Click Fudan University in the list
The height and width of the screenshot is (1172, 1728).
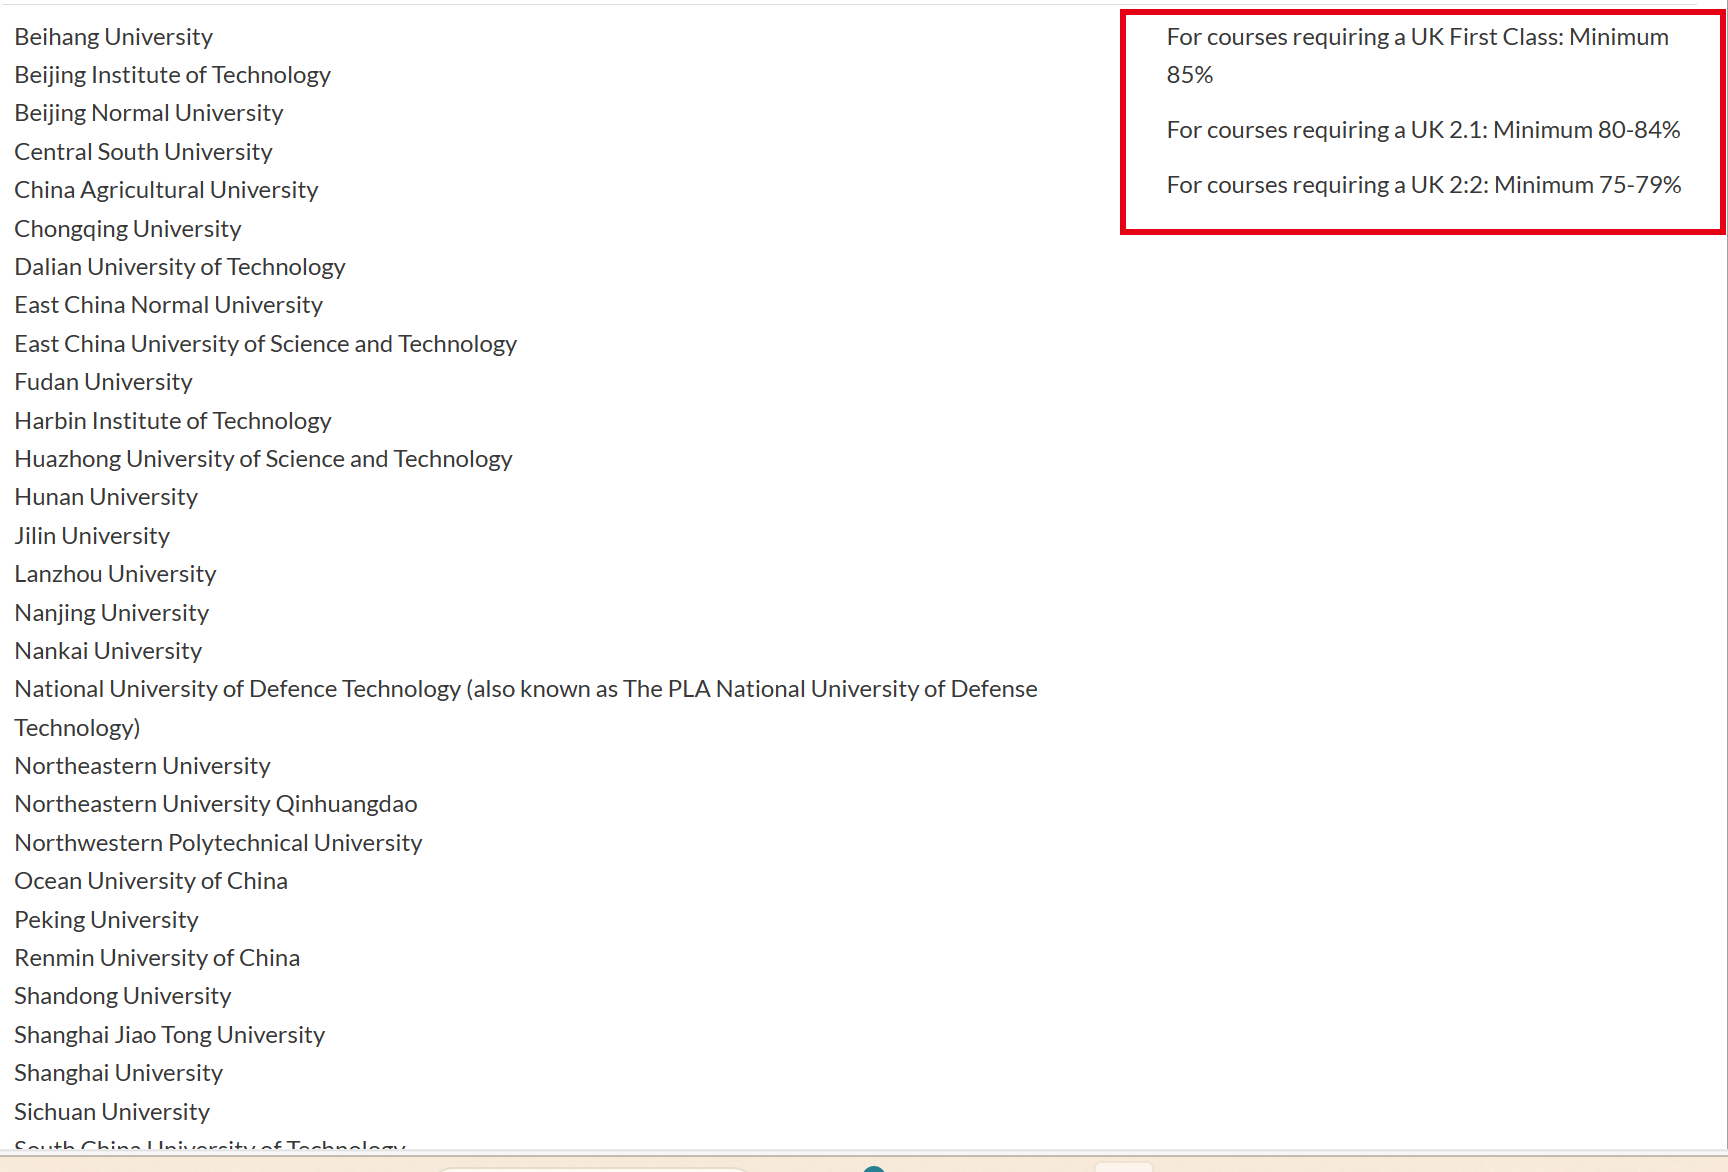tap(103, 382)
